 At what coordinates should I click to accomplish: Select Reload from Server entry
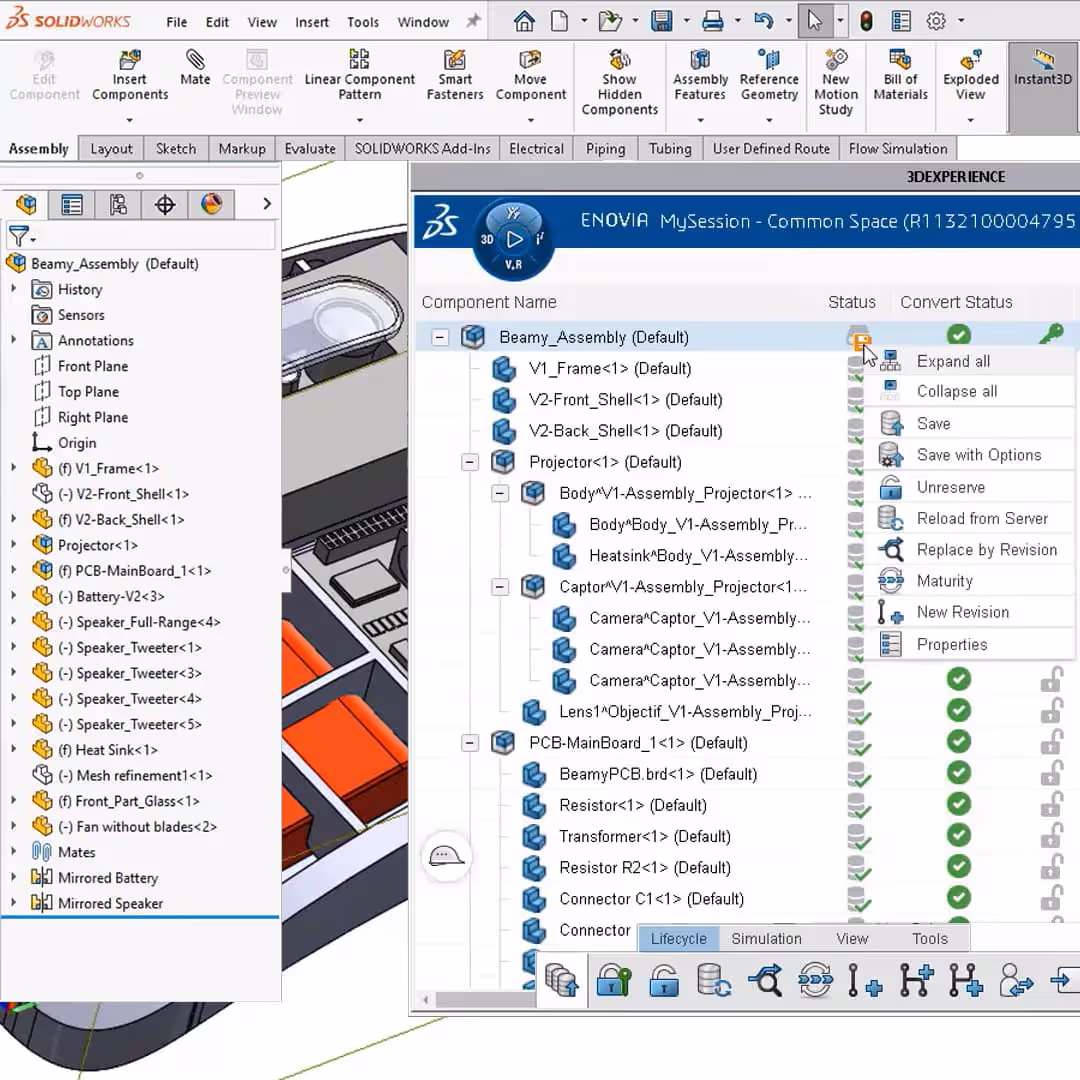click(x=970, y=518)
